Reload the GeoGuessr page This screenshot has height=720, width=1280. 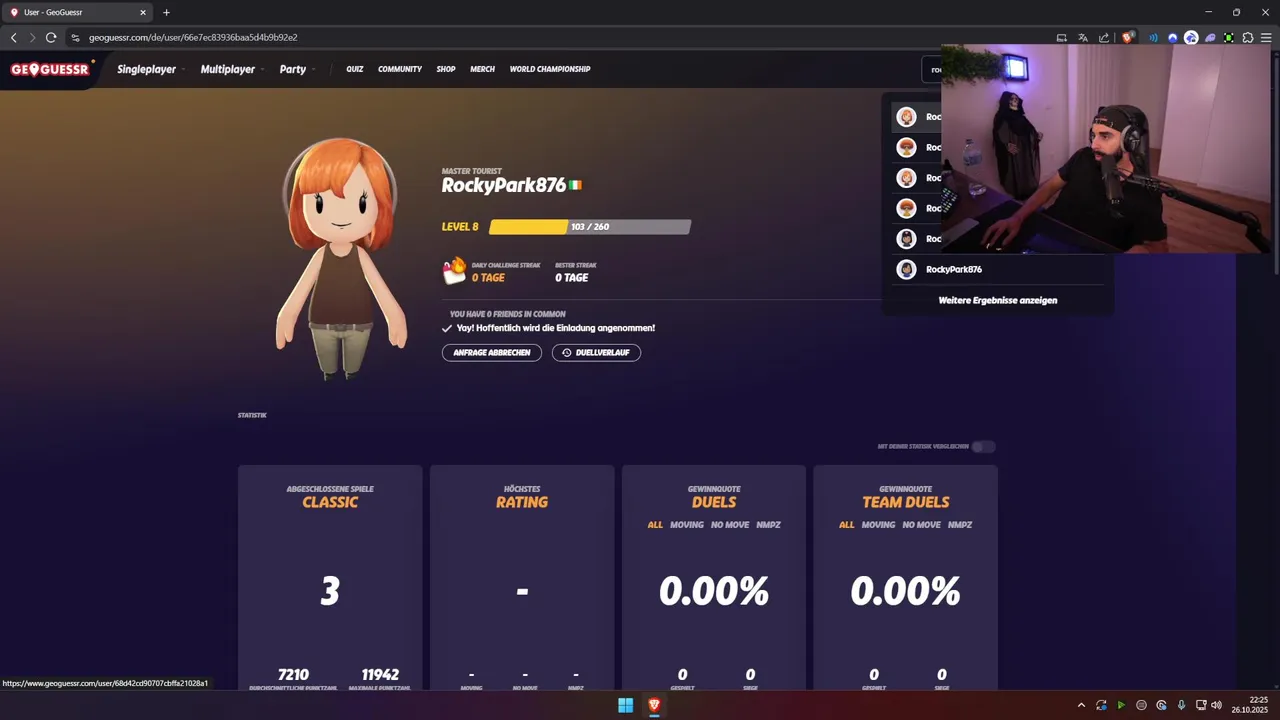(51, 37)
